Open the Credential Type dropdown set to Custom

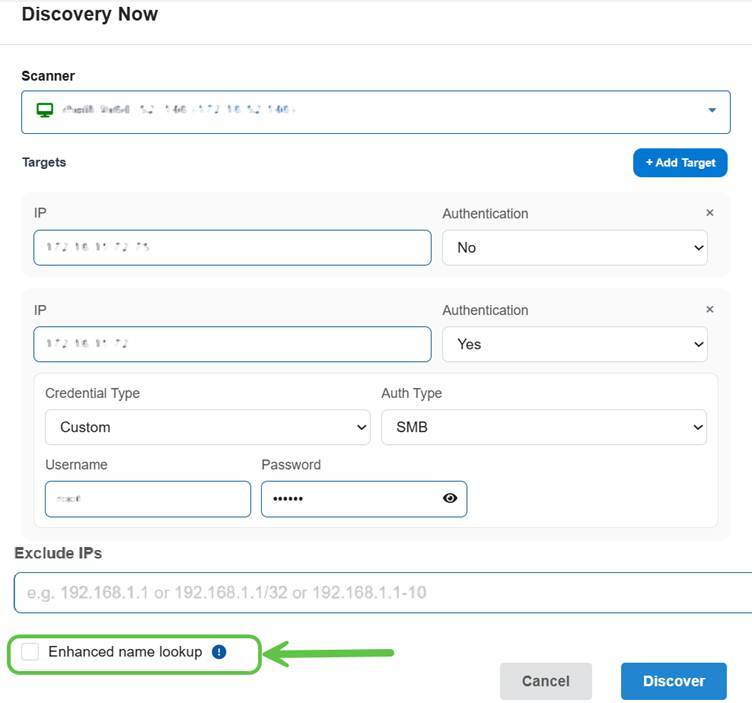point(207,427)
